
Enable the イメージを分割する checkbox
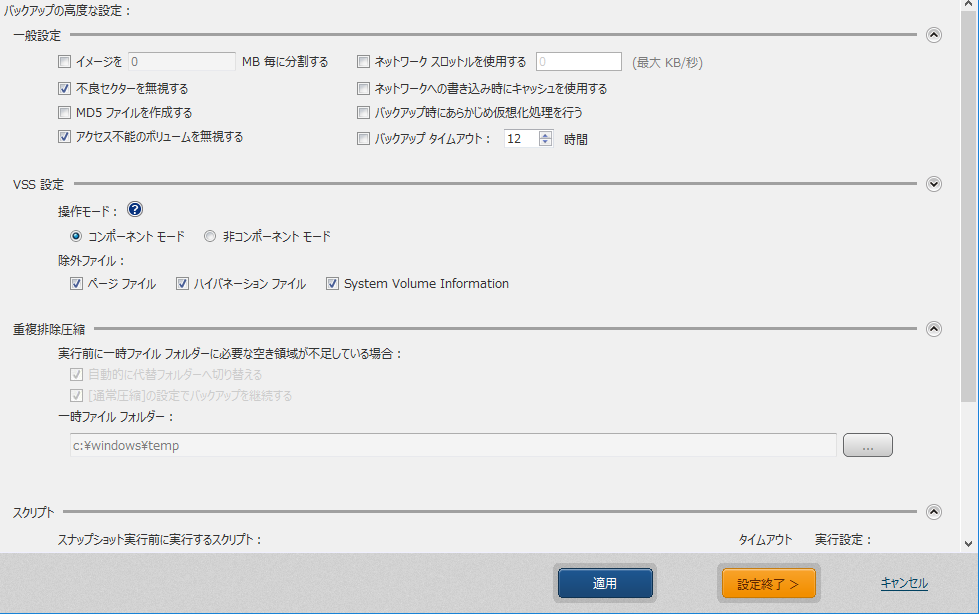click(65, 62)
